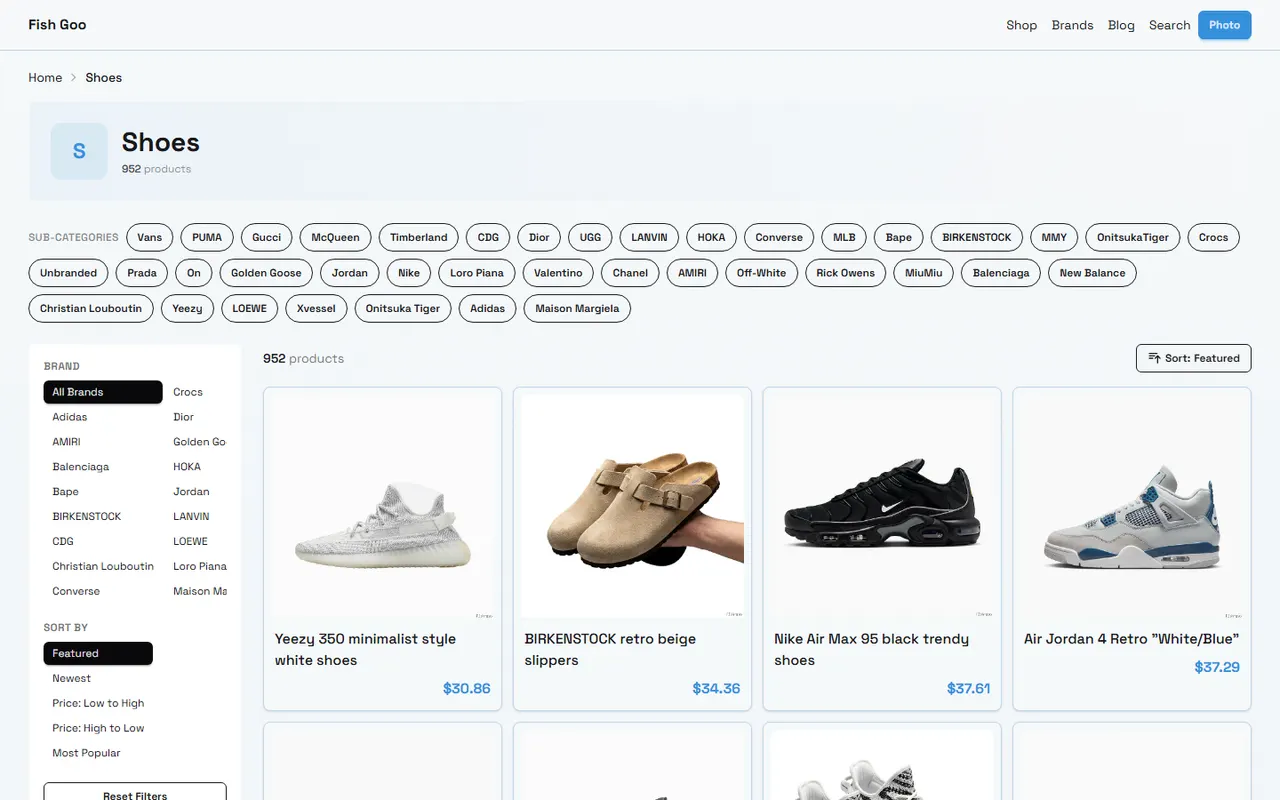Select the PUMA sub-category chip

click(207, 237)
